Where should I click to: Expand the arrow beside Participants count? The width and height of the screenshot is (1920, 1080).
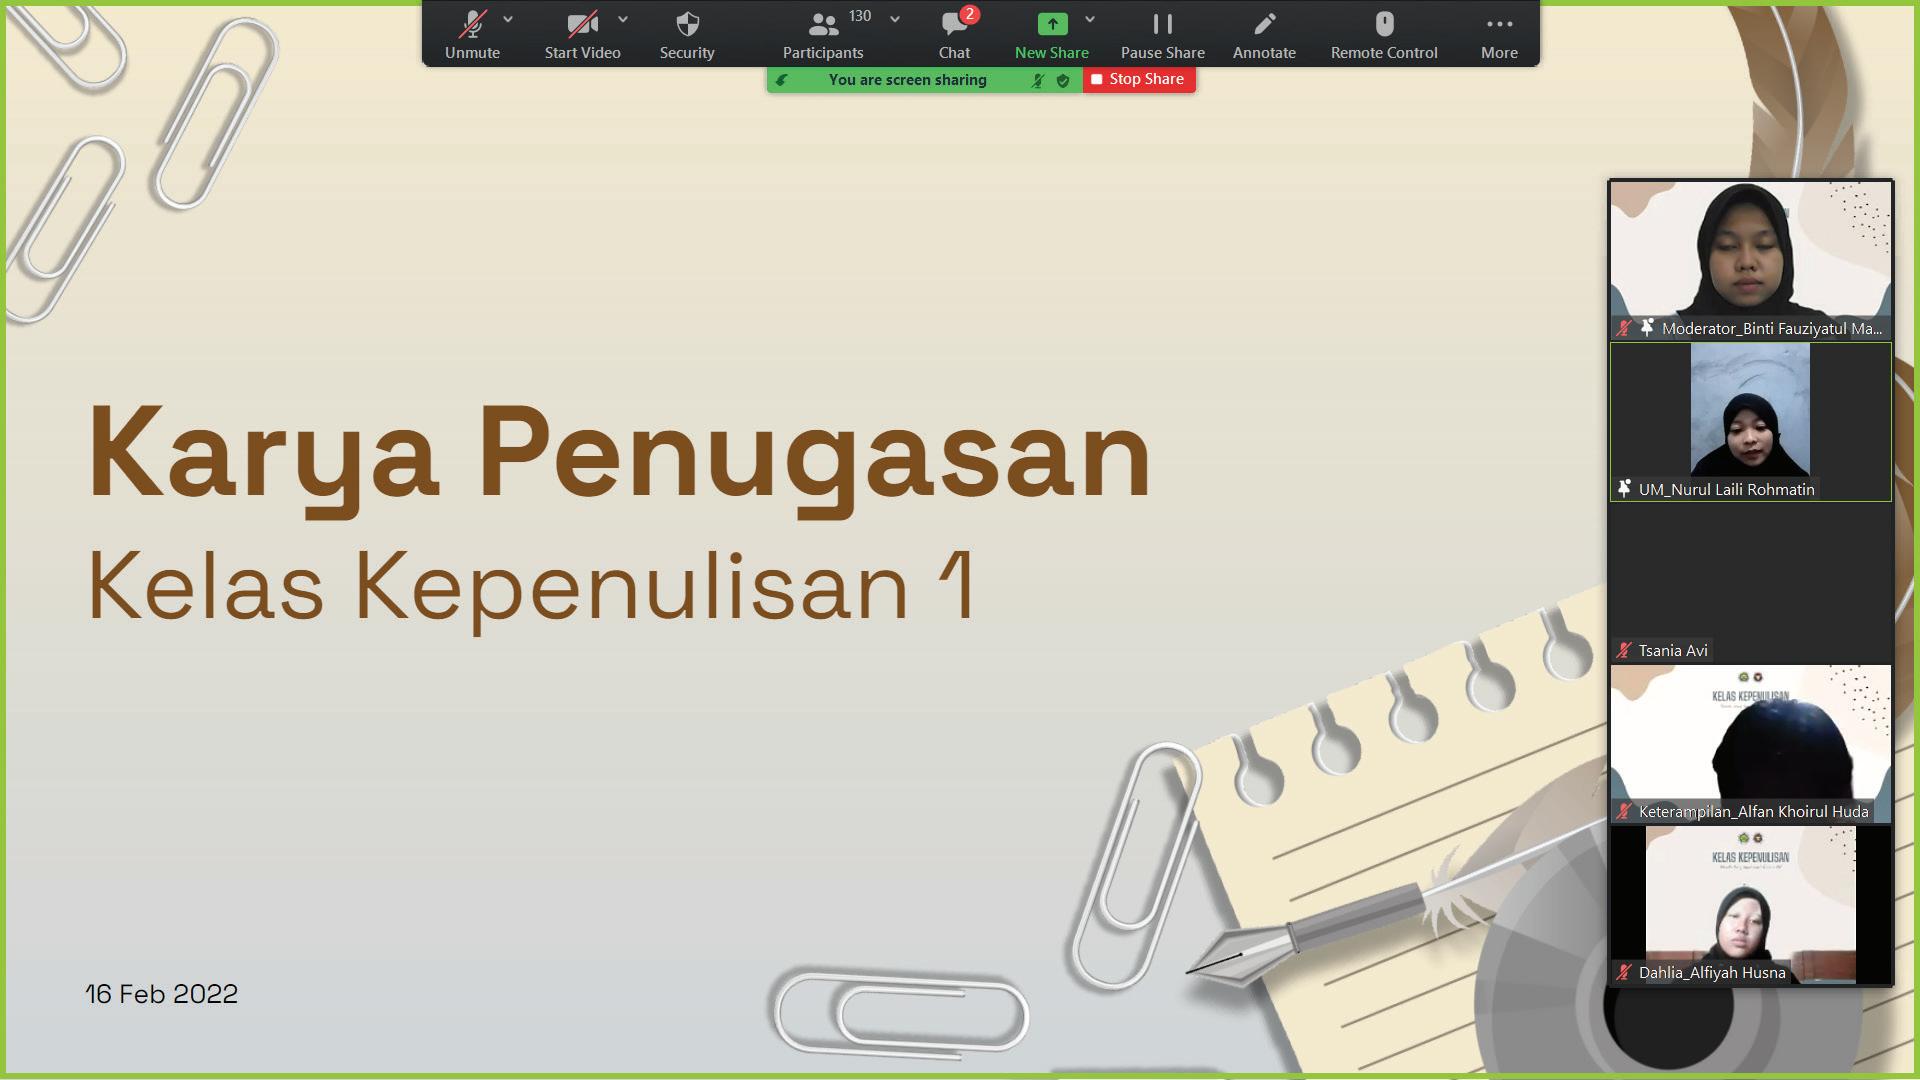[x=895, y=19]
